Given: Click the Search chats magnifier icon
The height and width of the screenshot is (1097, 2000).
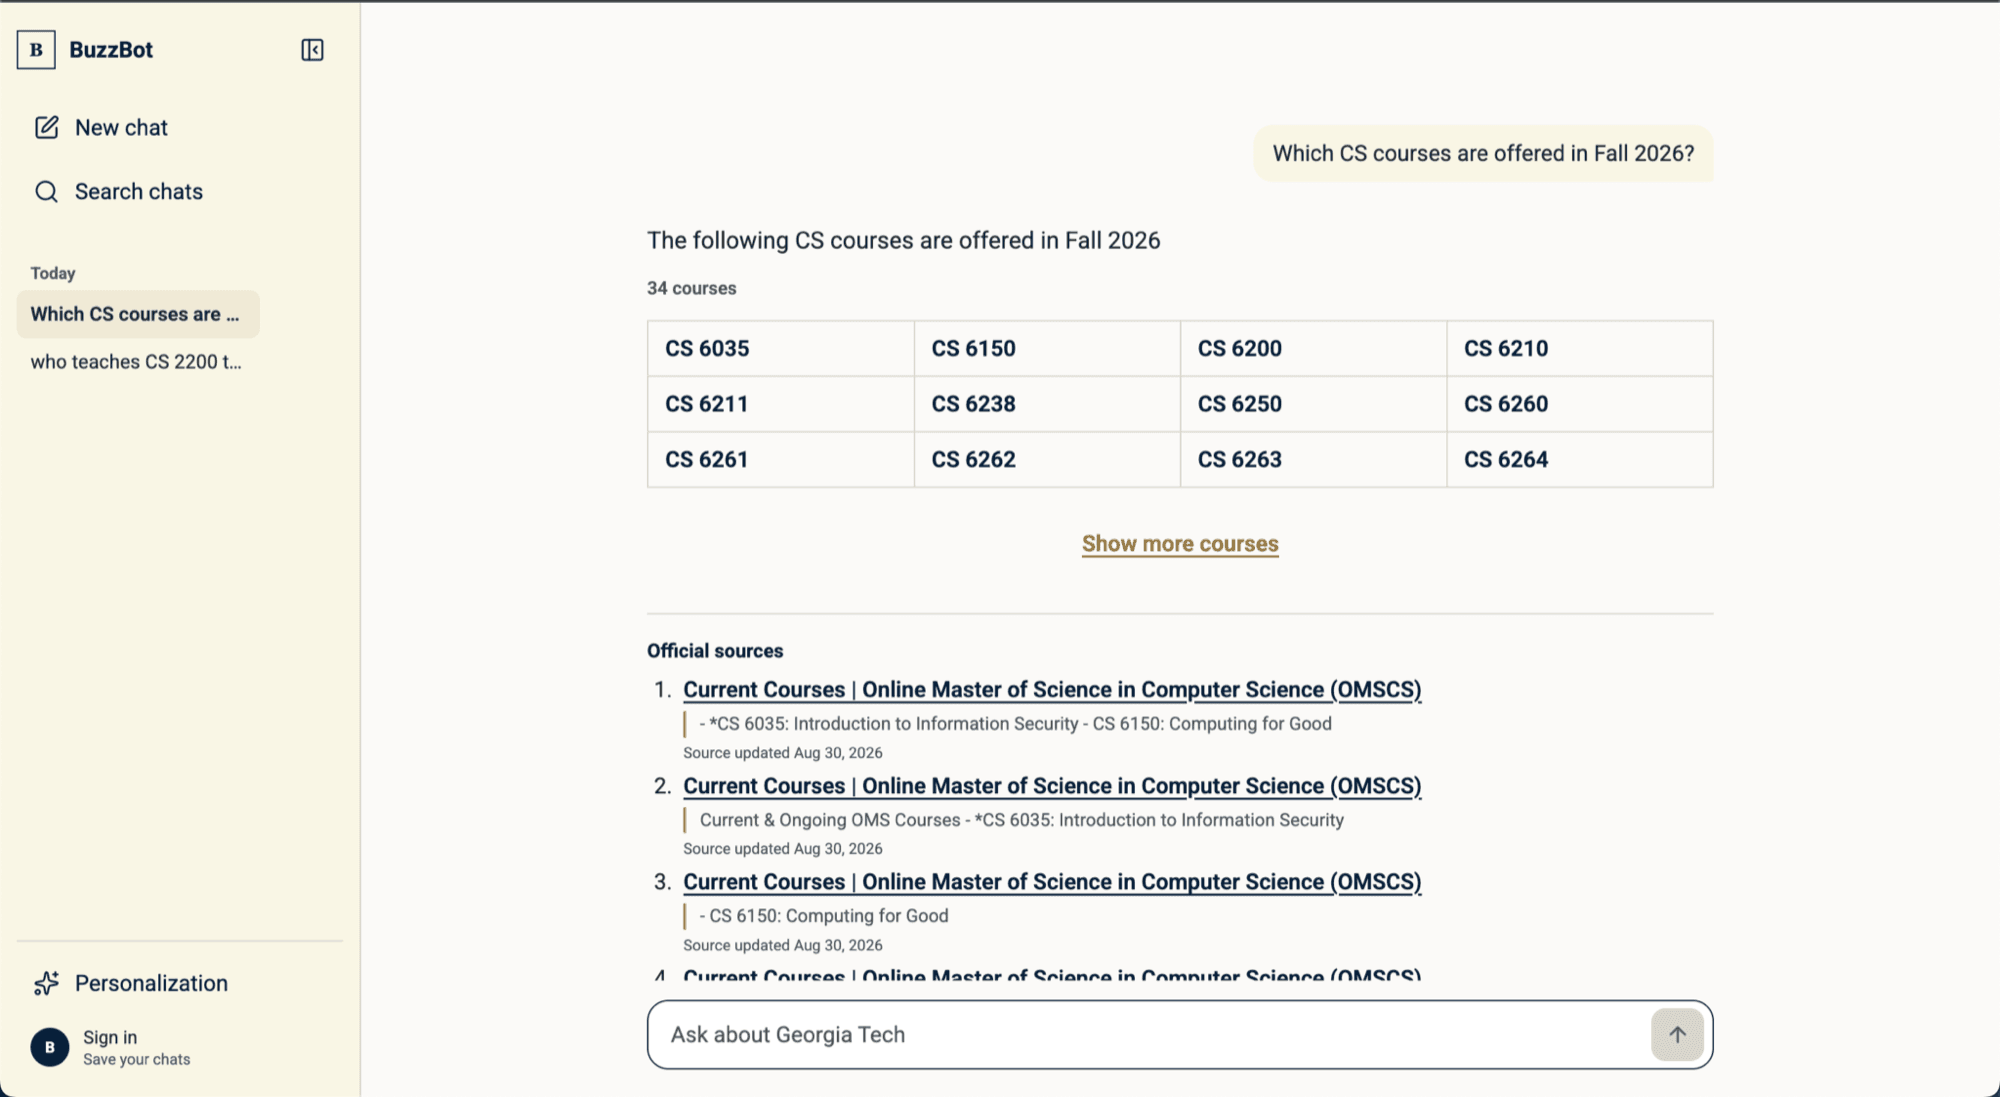Looking at the screenshot, I should (x=46, y=192).
